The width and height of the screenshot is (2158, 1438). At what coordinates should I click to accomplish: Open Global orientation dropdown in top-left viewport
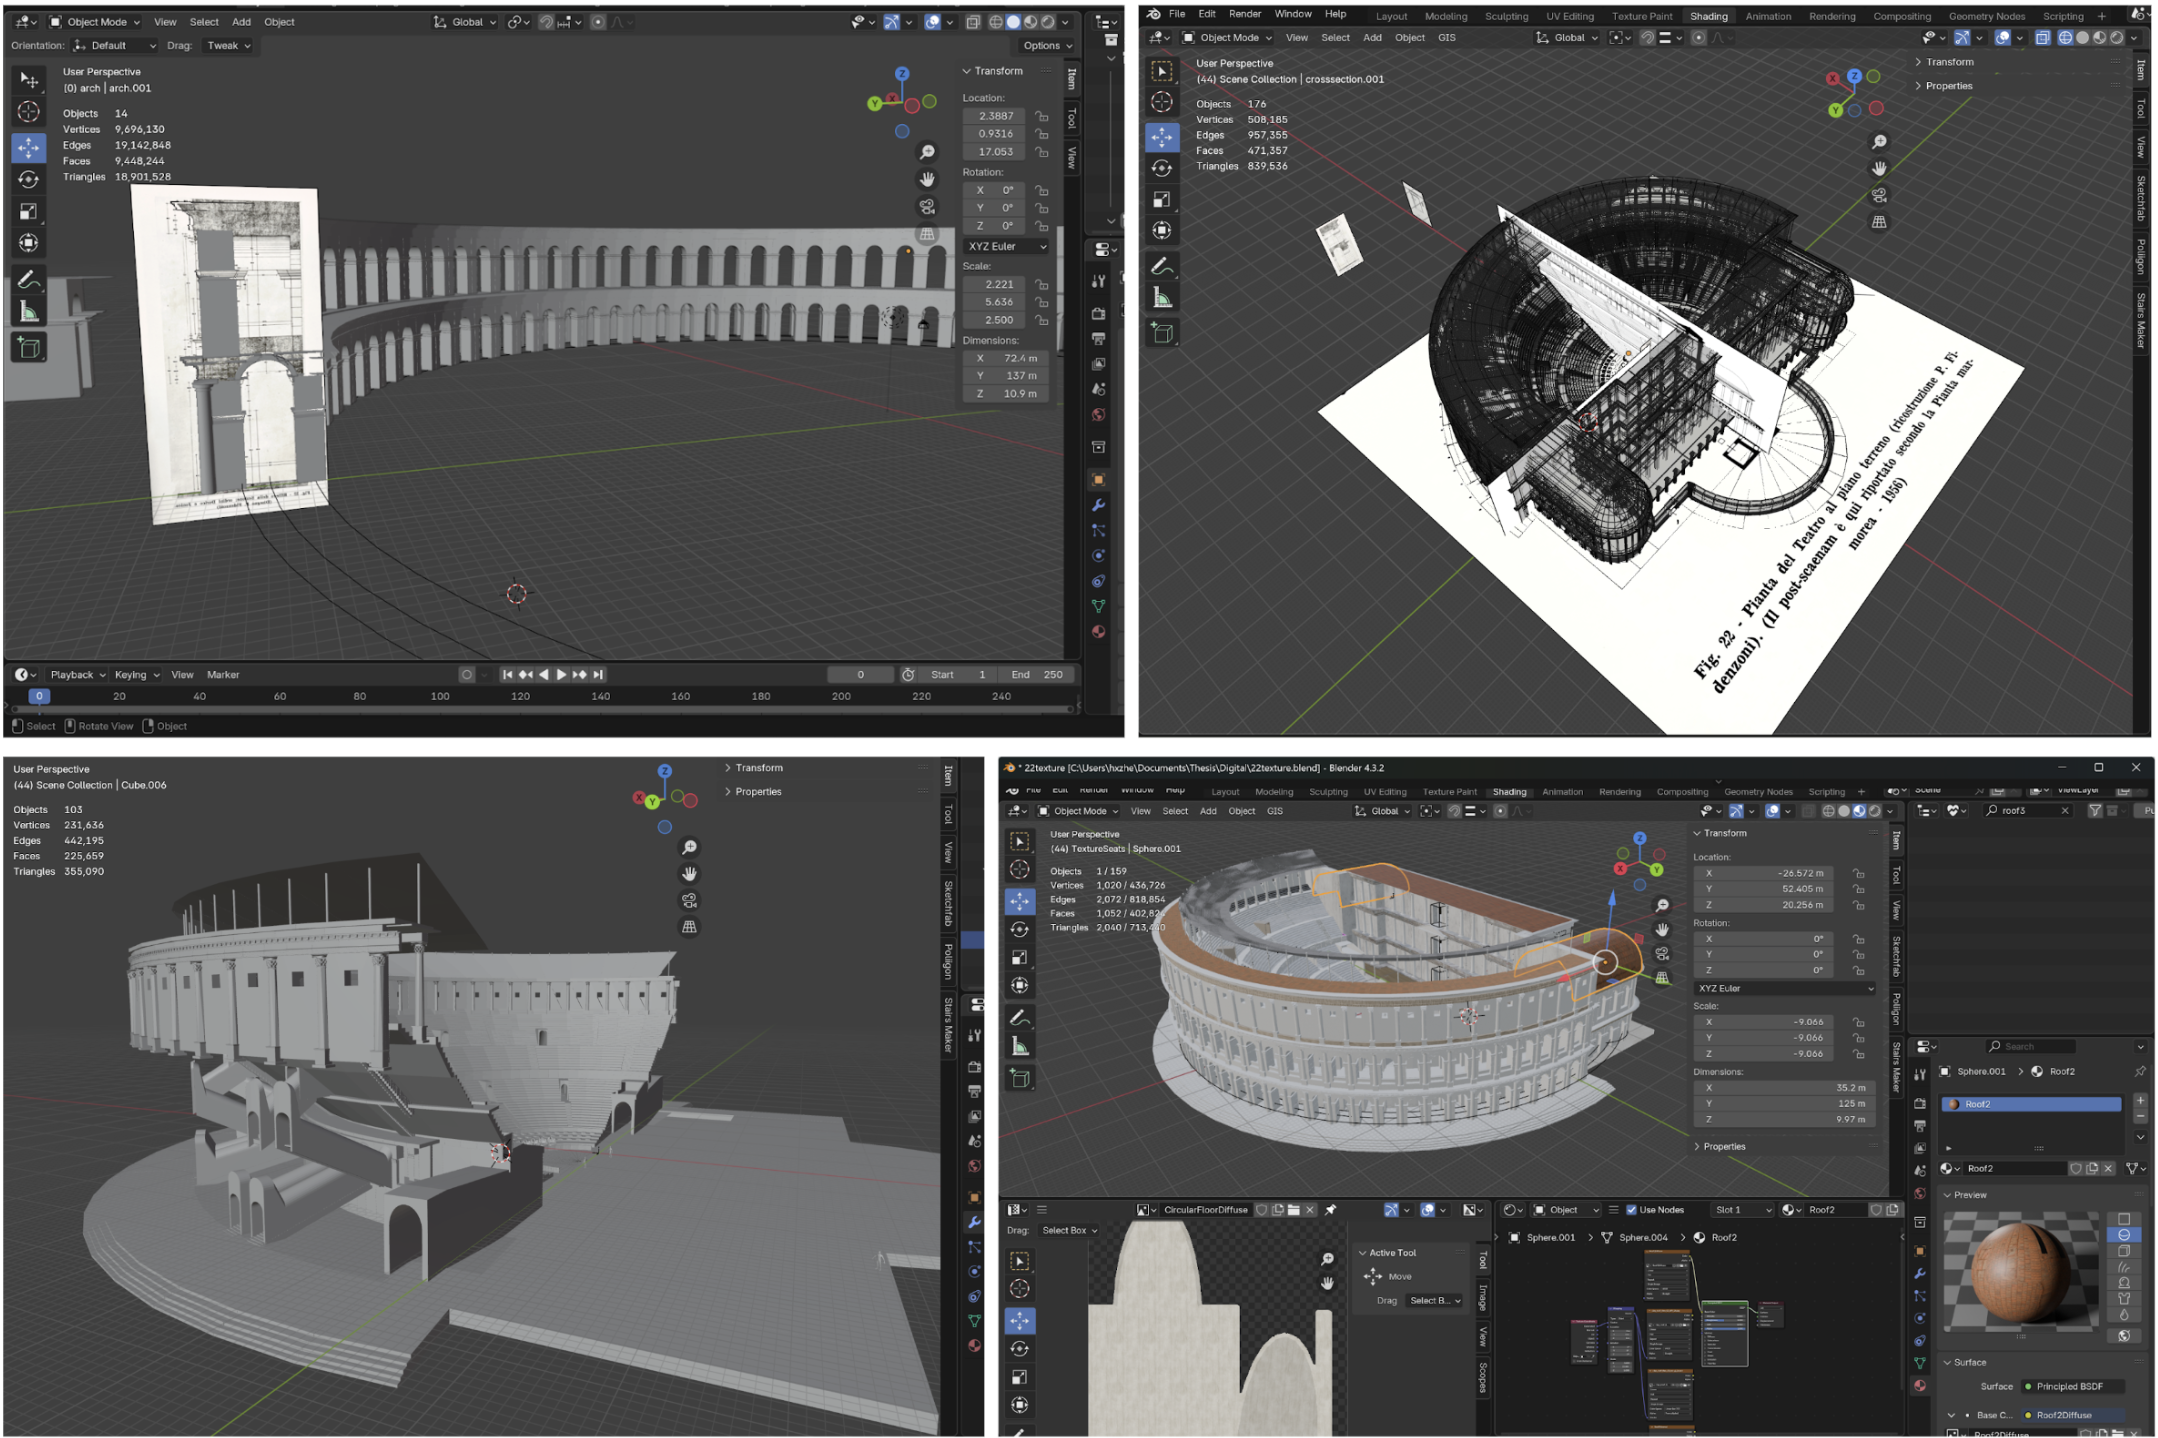coord(465,22)
